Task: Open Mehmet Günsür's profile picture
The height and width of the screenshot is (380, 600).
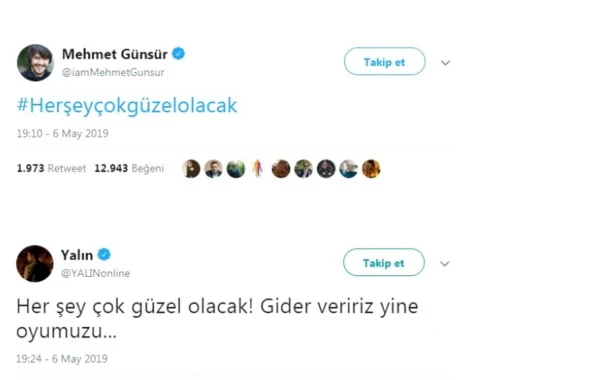Action: click(35, 63)
